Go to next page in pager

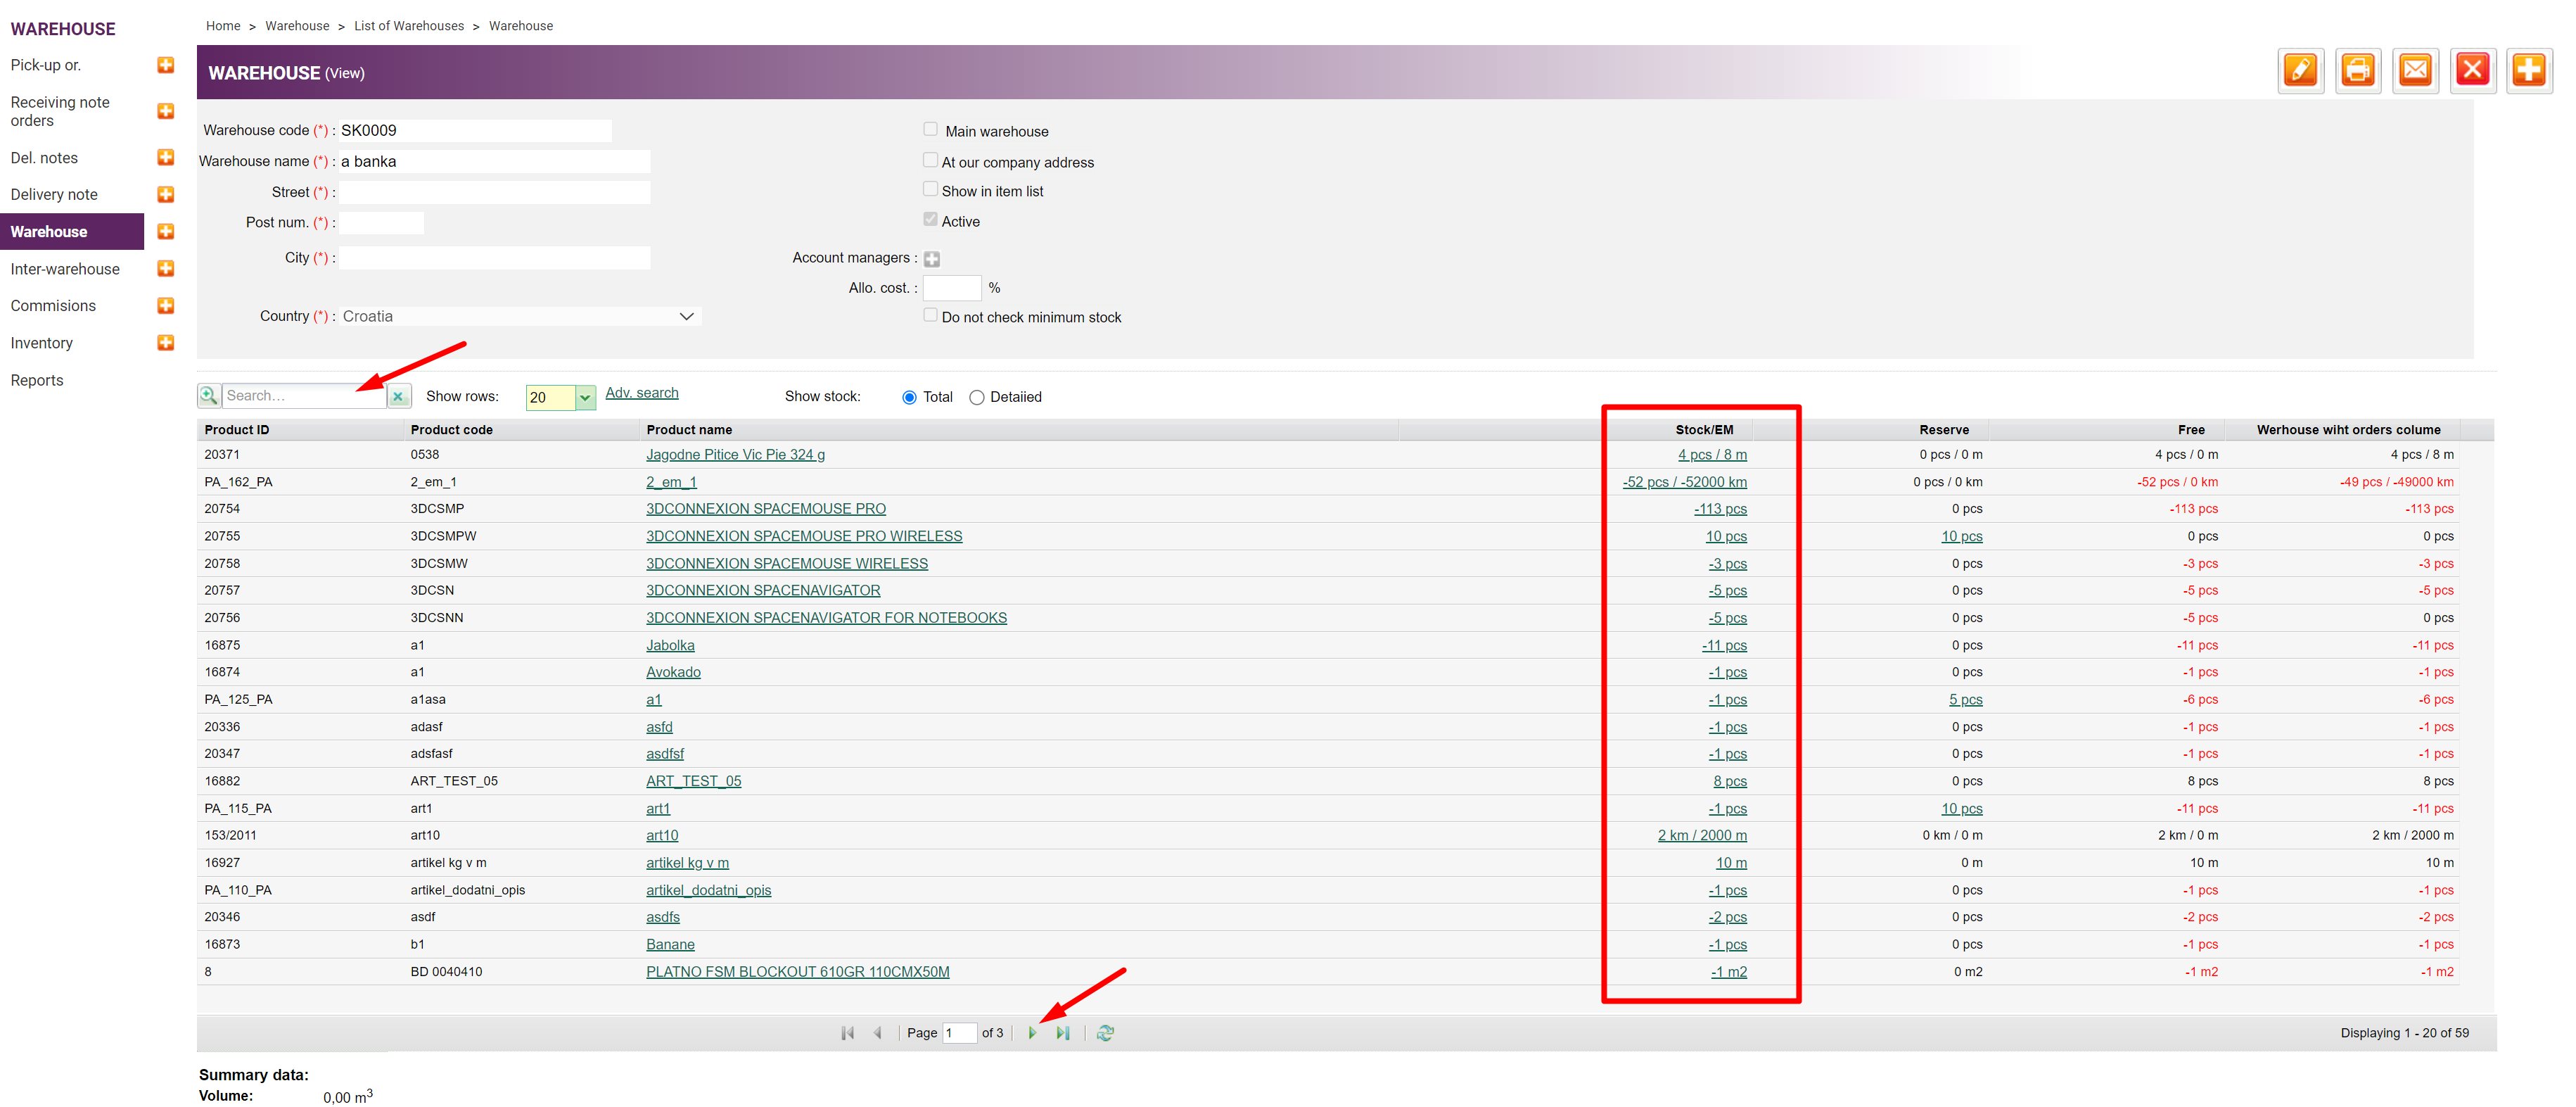pyautogui.click(x=1032, y=1033)
